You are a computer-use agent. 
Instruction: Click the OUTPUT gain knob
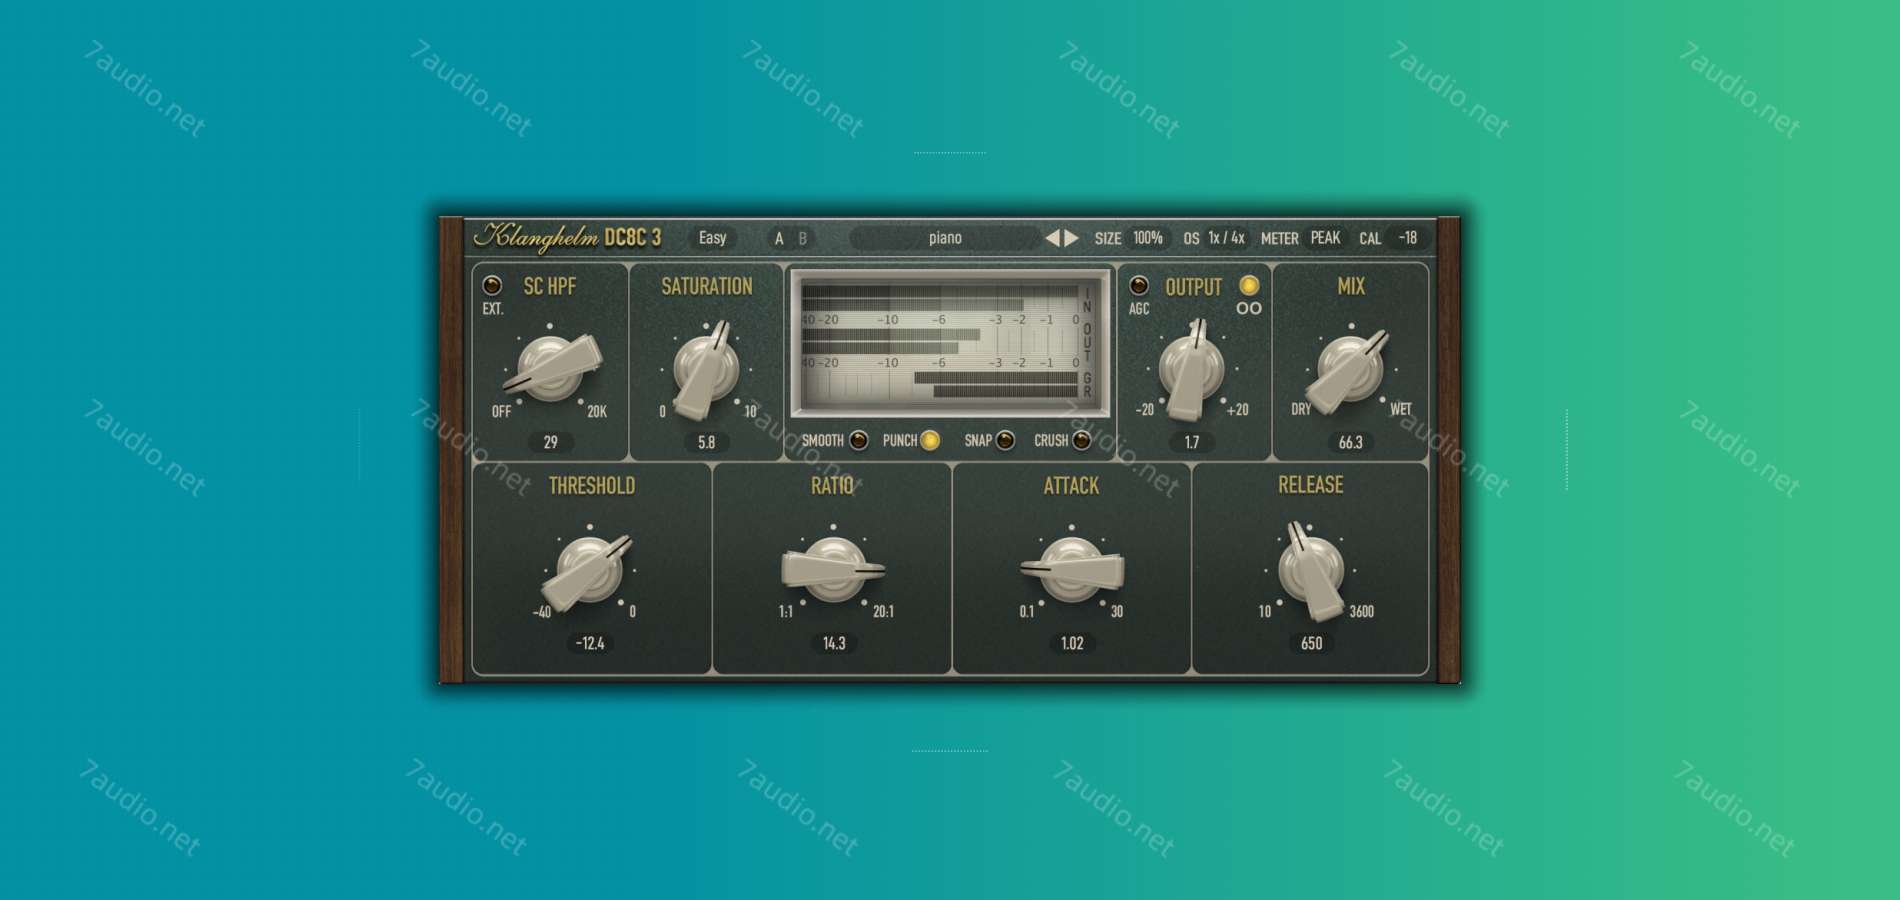pos(1191,368)
